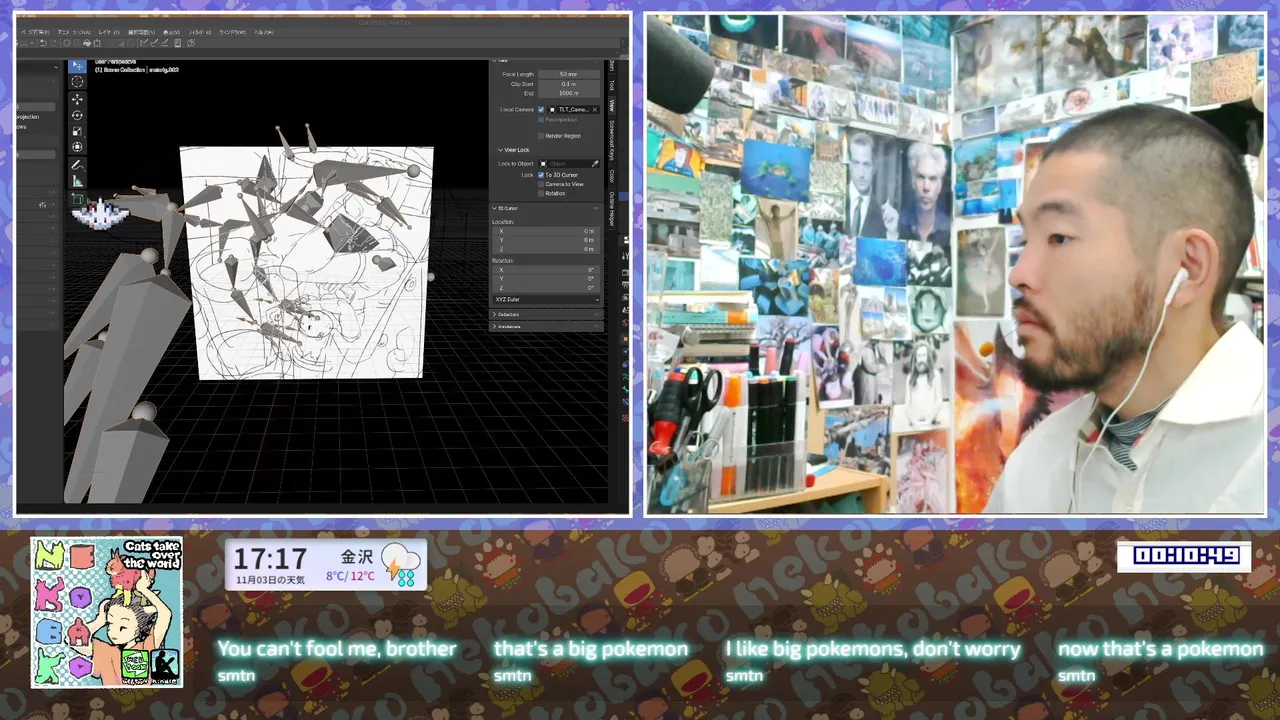Select the Move tool
The height and width of the screenshot is (720, 1280).
77,98
